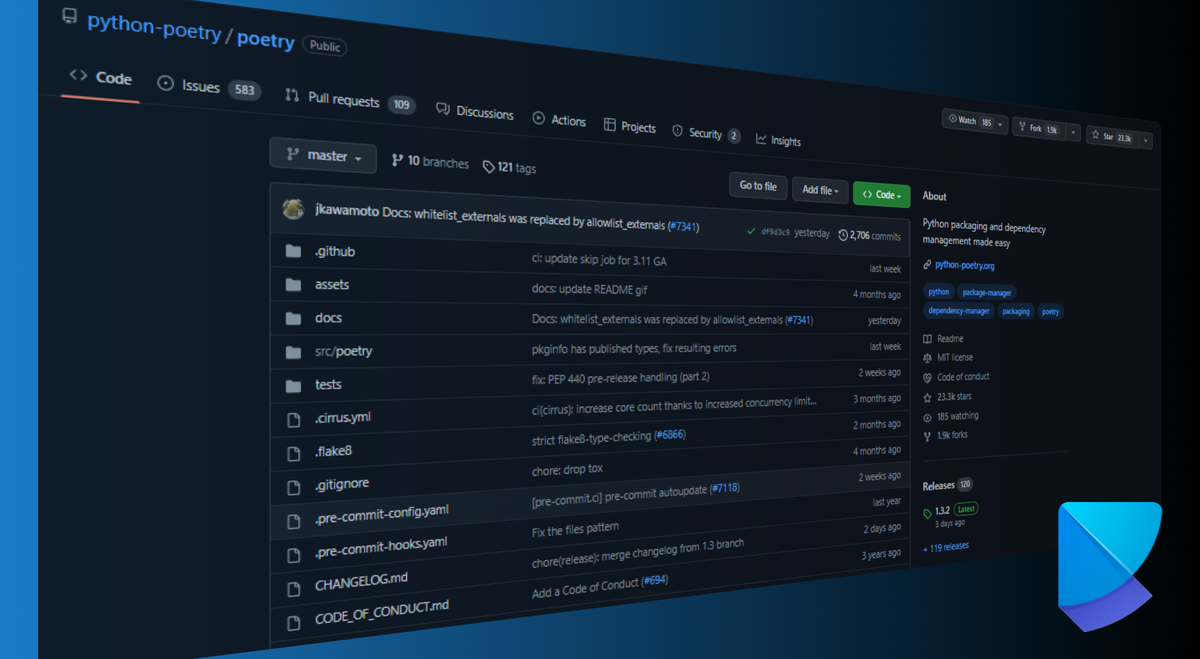This screenshot has width=1200, height=659.
Task: View the 121 tags link
Action: (x=509, y=167)
